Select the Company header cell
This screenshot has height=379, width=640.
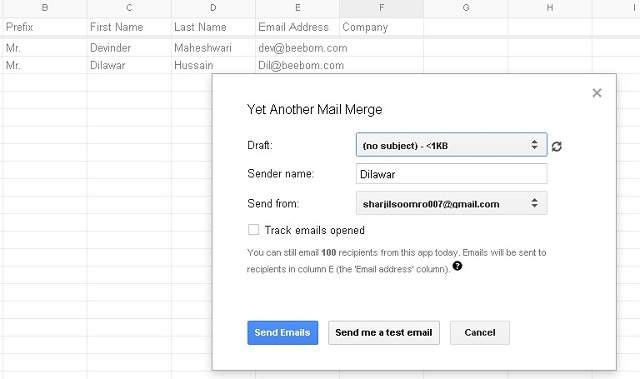(x=381, y=27)
